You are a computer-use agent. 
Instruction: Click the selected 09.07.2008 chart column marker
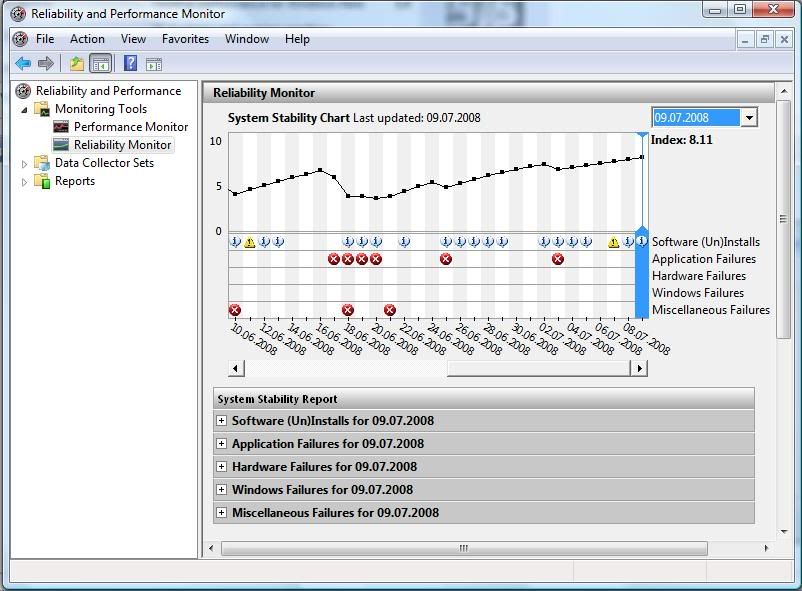click(642, 225)
